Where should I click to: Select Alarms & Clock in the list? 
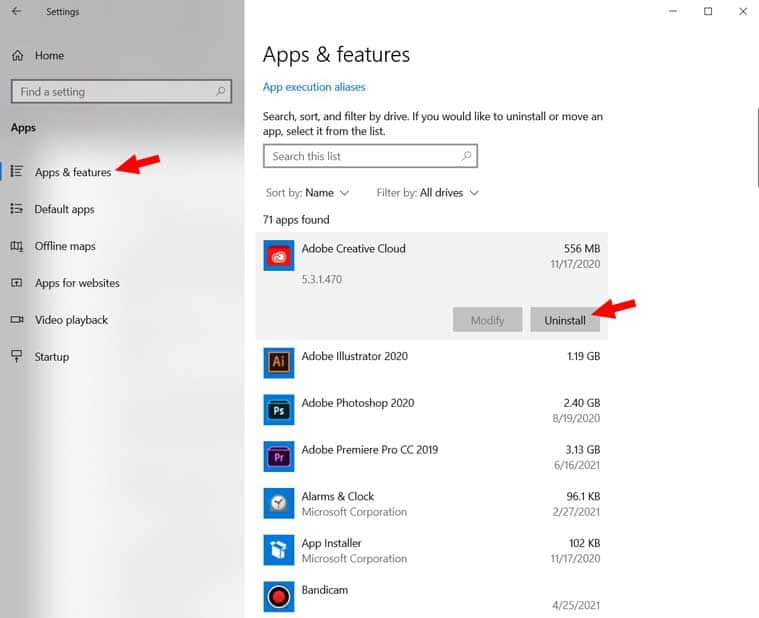432,503
